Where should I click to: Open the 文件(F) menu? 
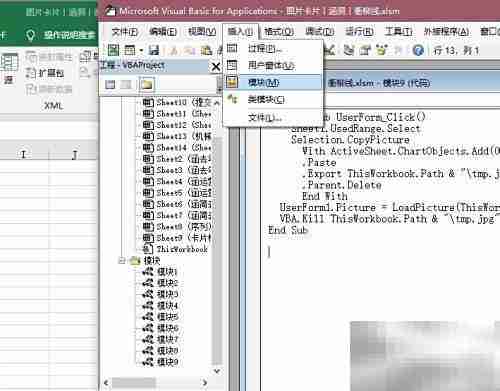point(125,32)
